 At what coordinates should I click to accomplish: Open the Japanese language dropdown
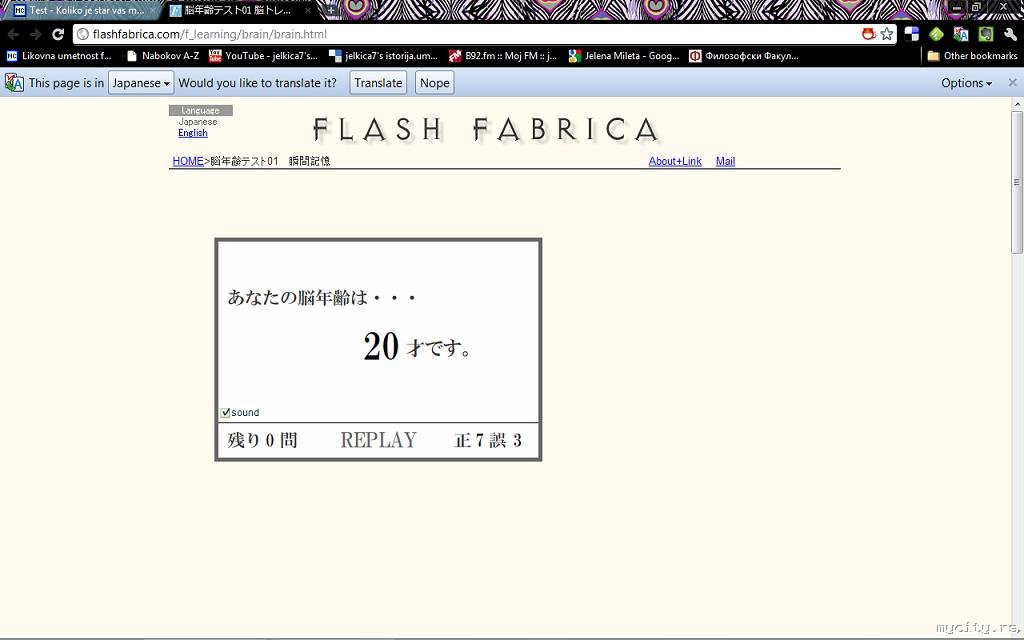(x=140, y=83)
